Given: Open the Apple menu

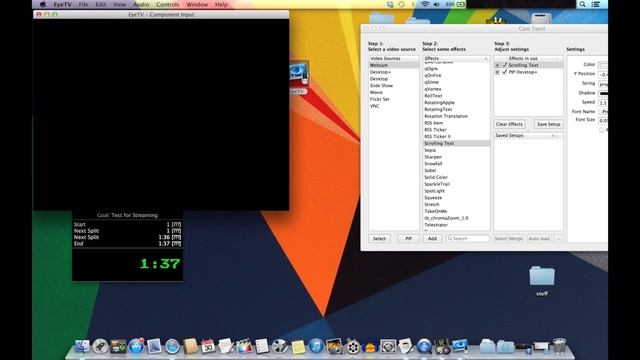Looking at the screenshot, I should 43,4.
